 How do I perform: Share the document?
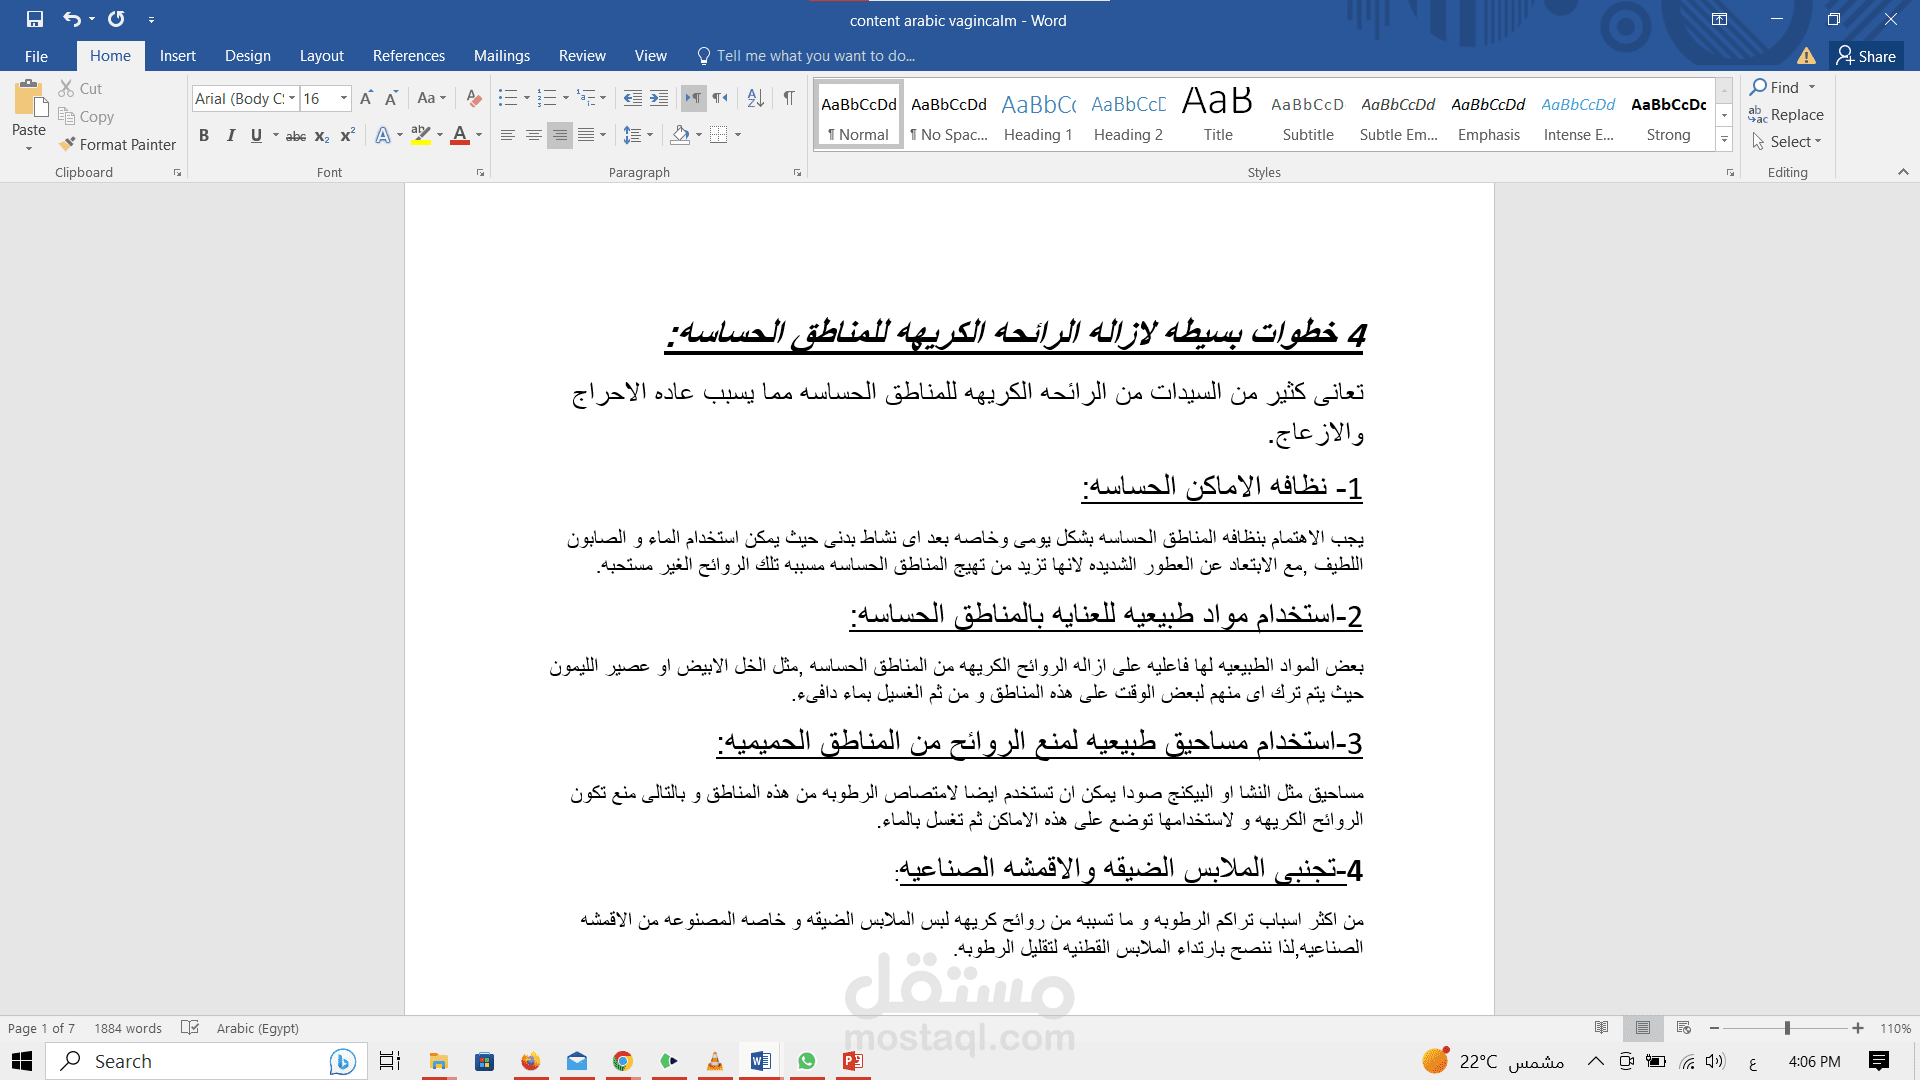[x=1866, y=56]
